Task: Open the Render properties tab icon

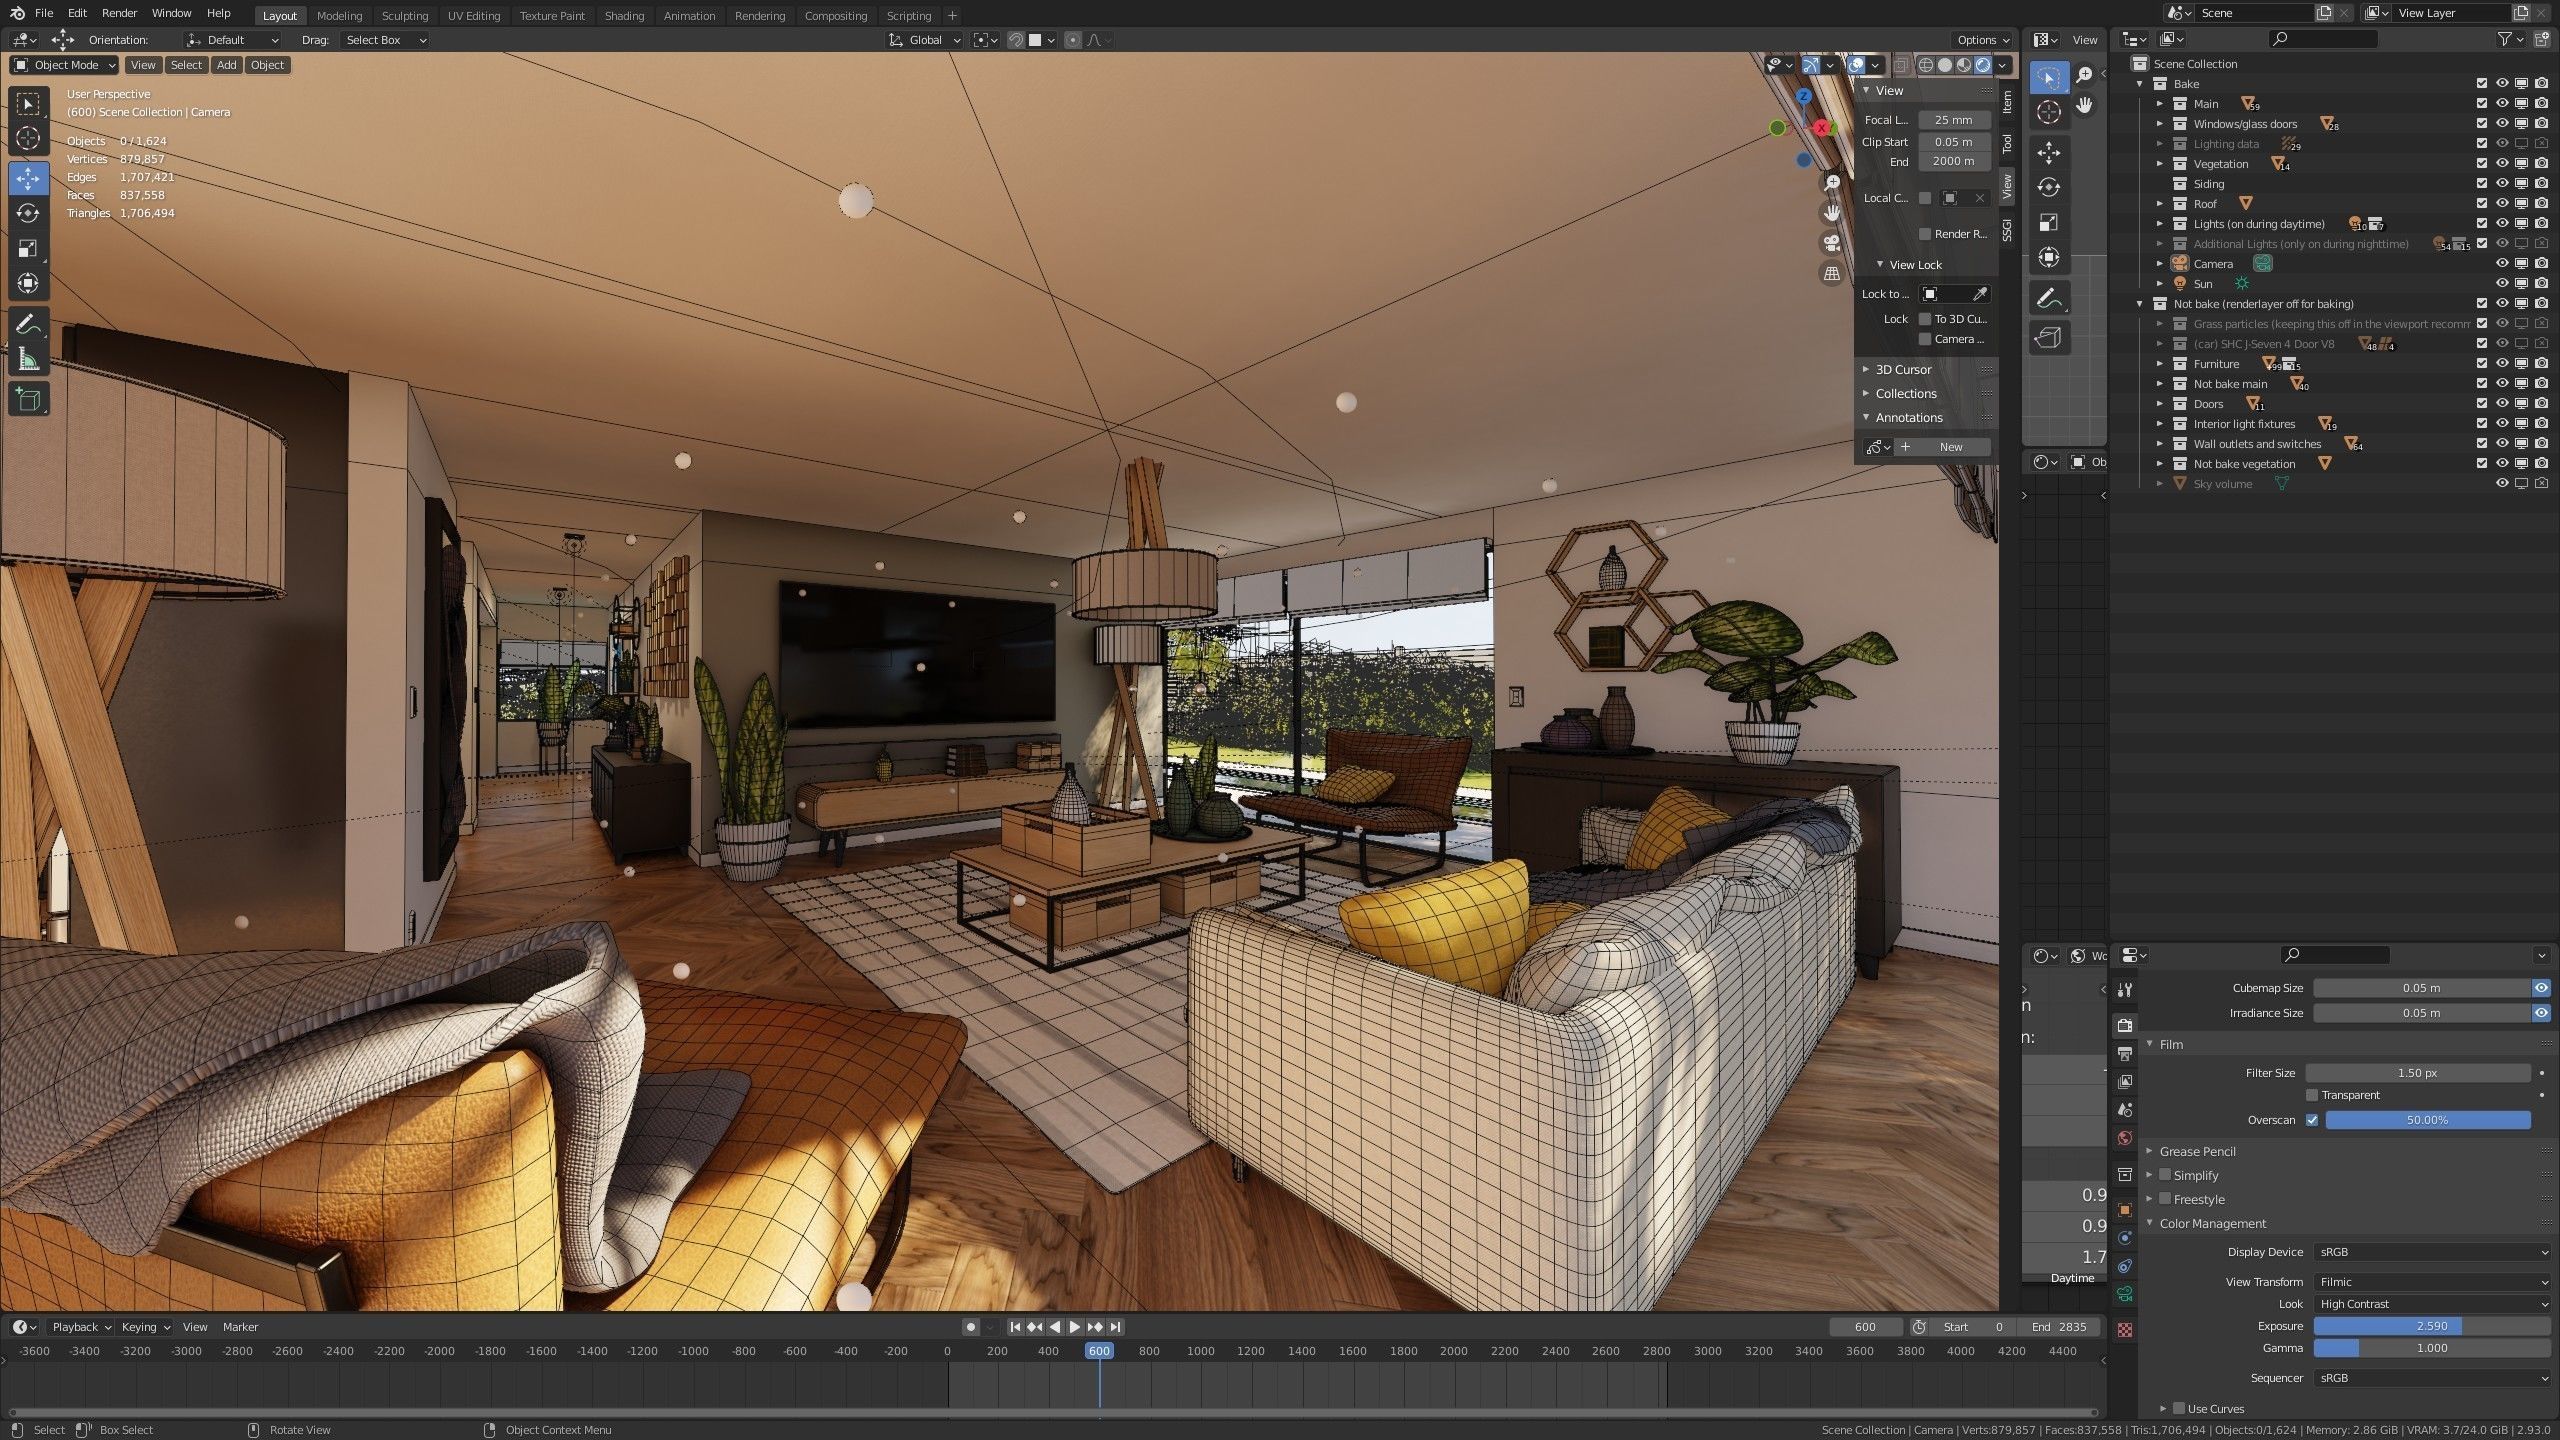Action: [x=2125, y=1025]
